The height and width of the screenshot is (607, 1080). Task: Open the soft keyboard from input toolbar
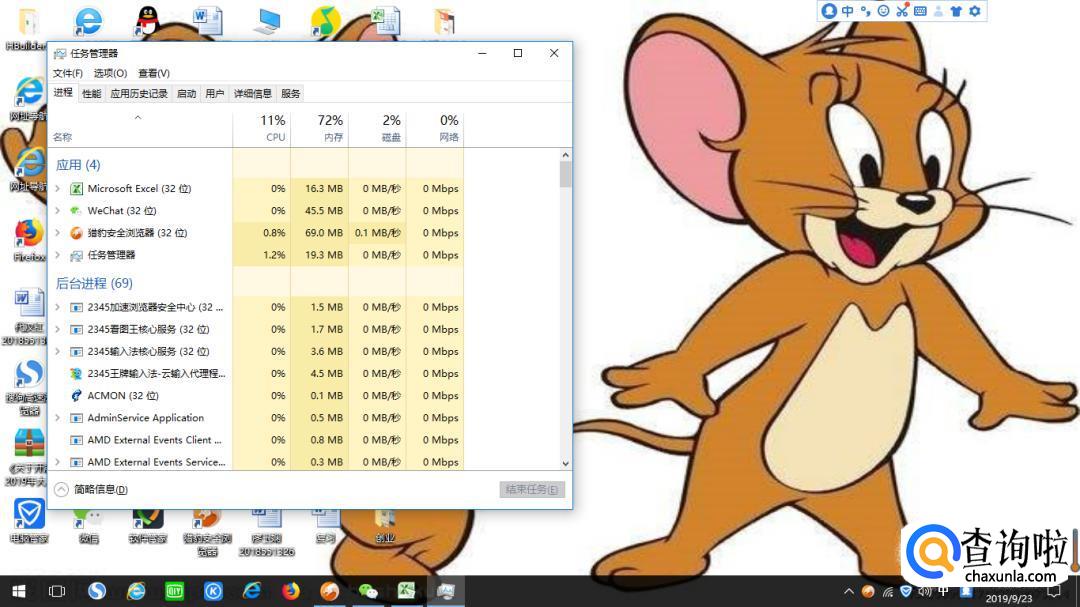[x=920, y=11]
